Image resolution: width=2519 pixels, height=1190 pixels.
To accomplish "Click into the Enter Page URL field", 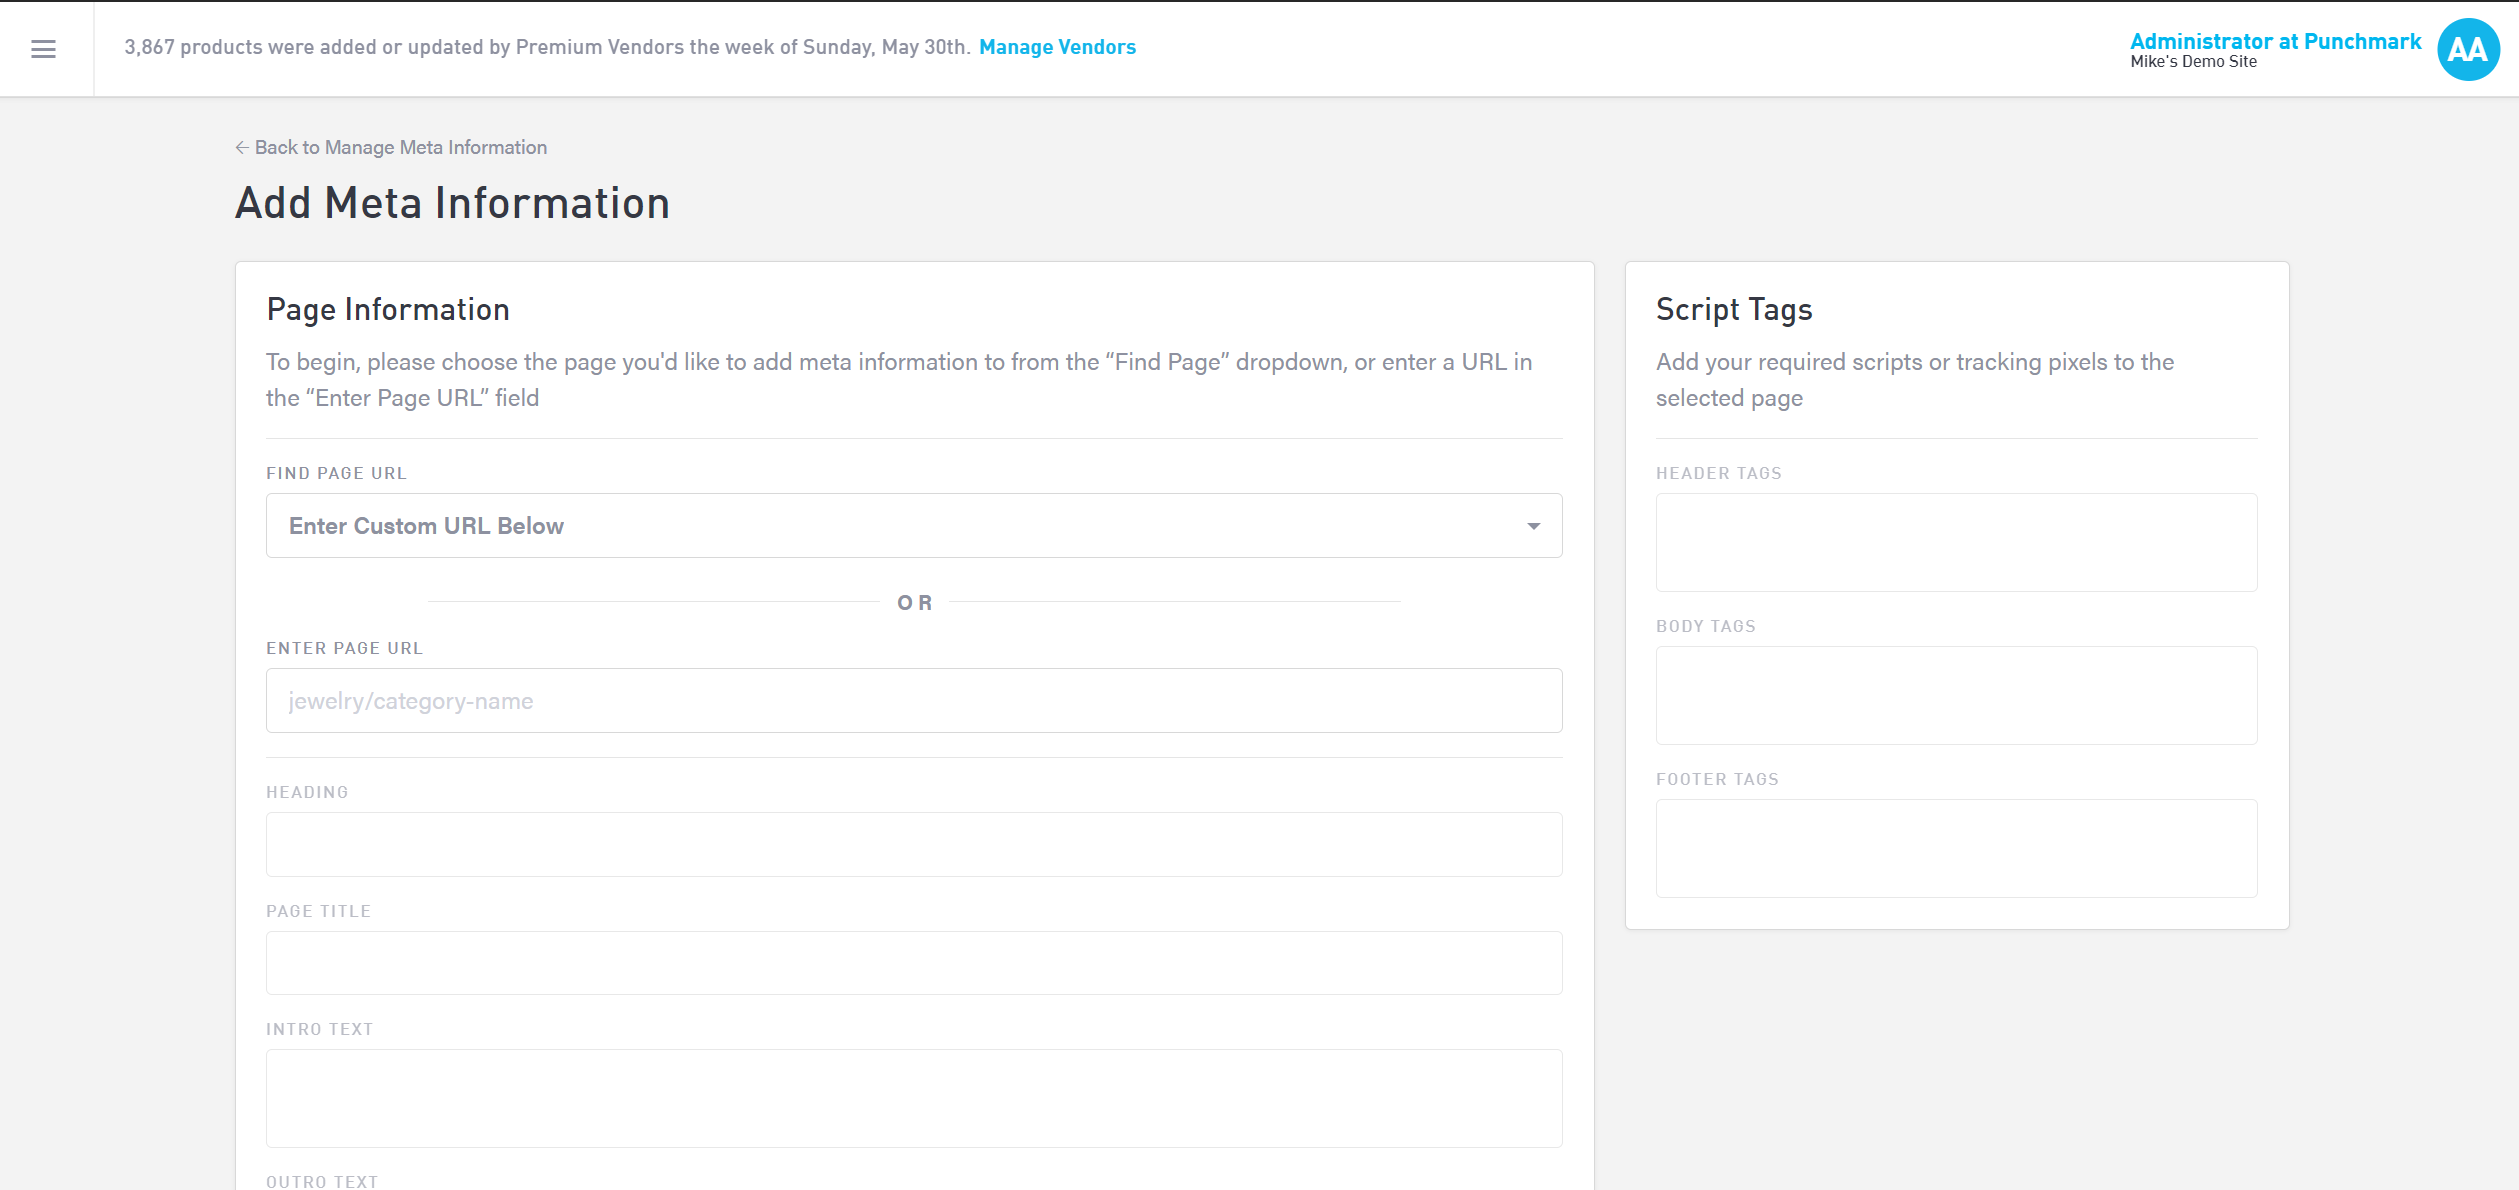I will 913,701.
